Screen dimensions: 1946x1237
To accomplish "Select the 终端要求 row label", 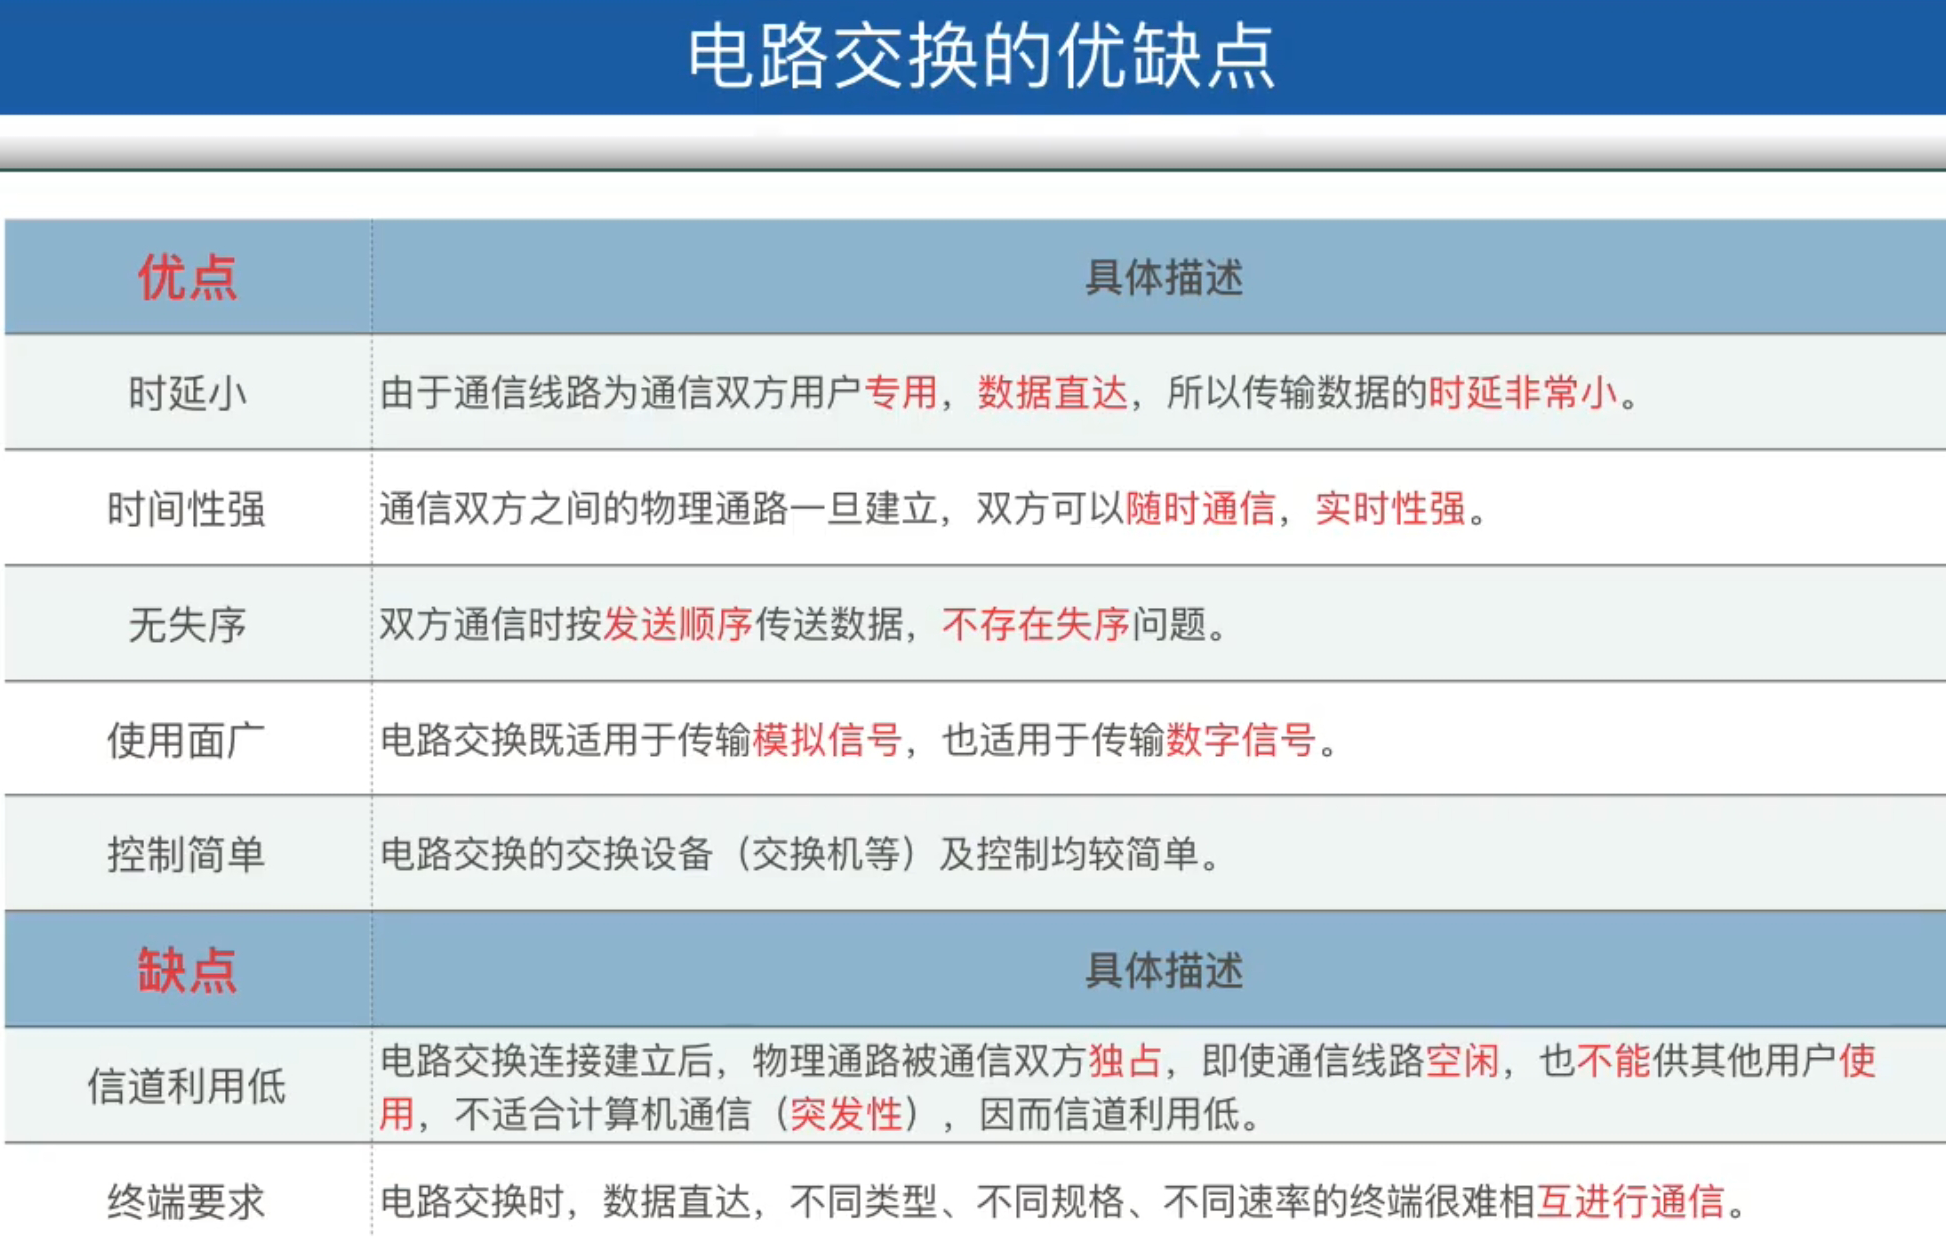I will click(187, 1201).
